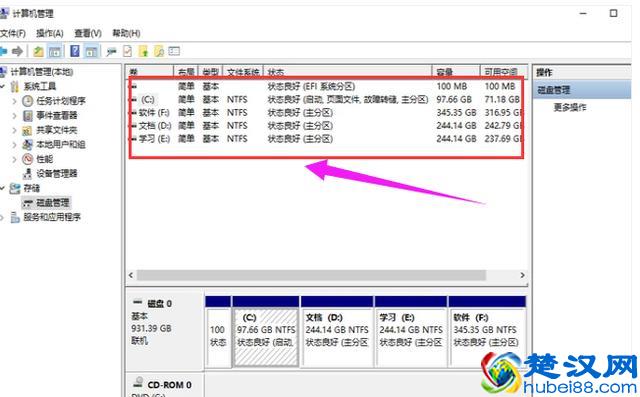Select 共享文件夹 in the tree
The height and width of the screenshot is (397, 640).
click(57, 130)
